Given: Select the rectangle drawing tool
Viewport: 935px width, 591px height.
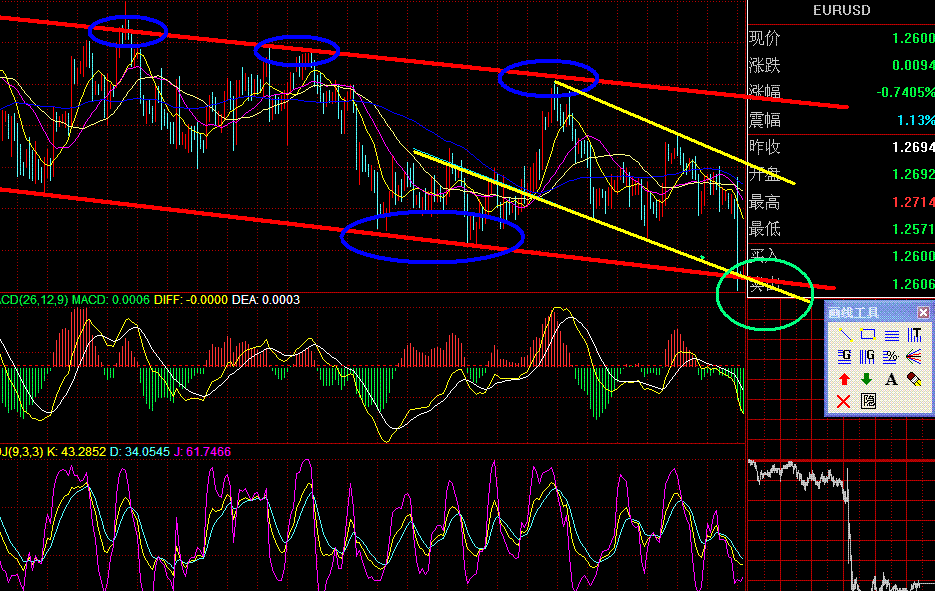Looking at the screenshot, I should tap(868, 335).
